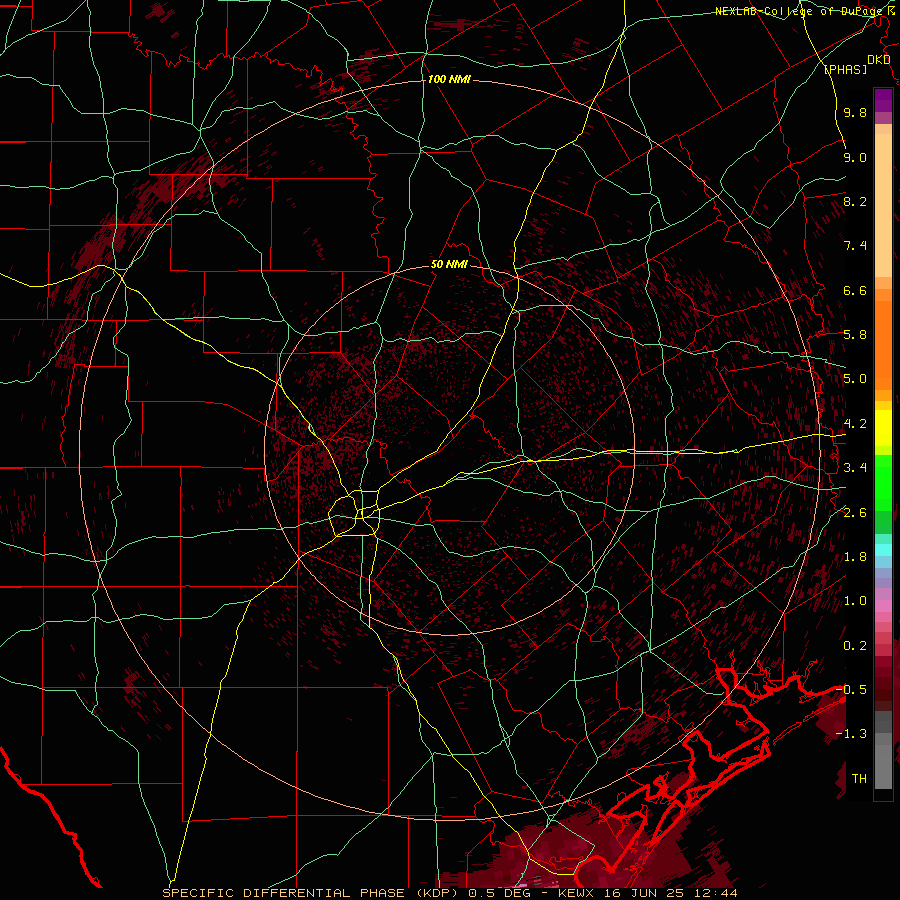Click the 8.2 value on color scale
900x900 pixels.
tap(855, 202)
